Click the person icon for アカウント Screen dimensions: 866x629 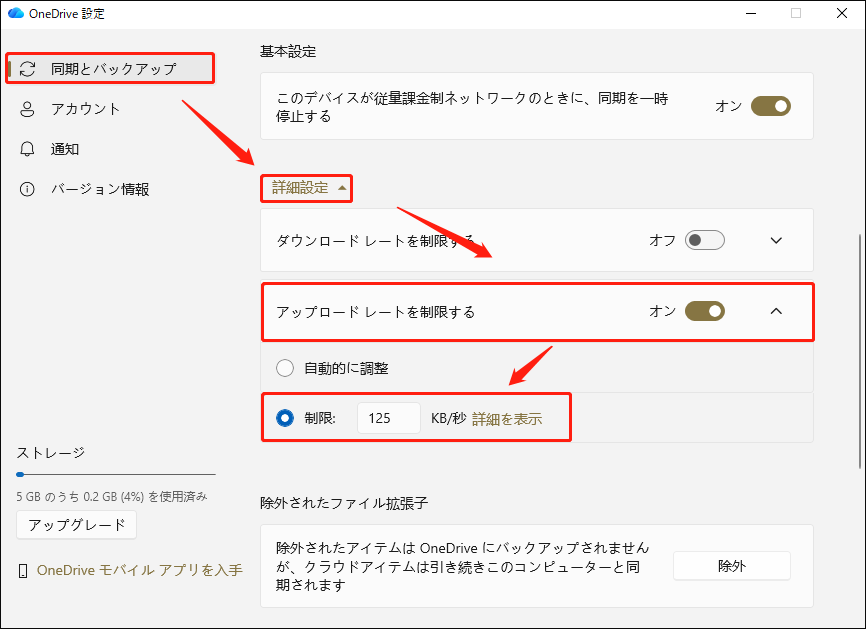27,108
